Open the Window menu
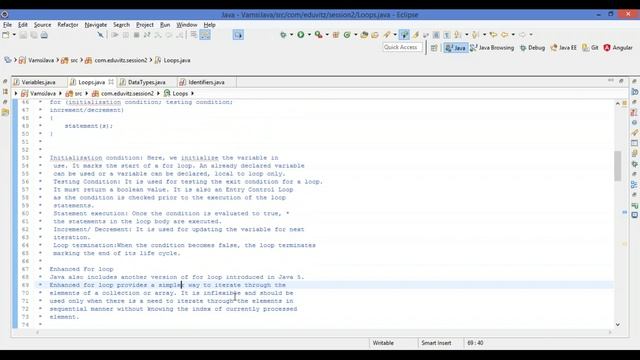The height and width of the screenshot is (360, 640). pyautogui.click(x=187, y=25)
